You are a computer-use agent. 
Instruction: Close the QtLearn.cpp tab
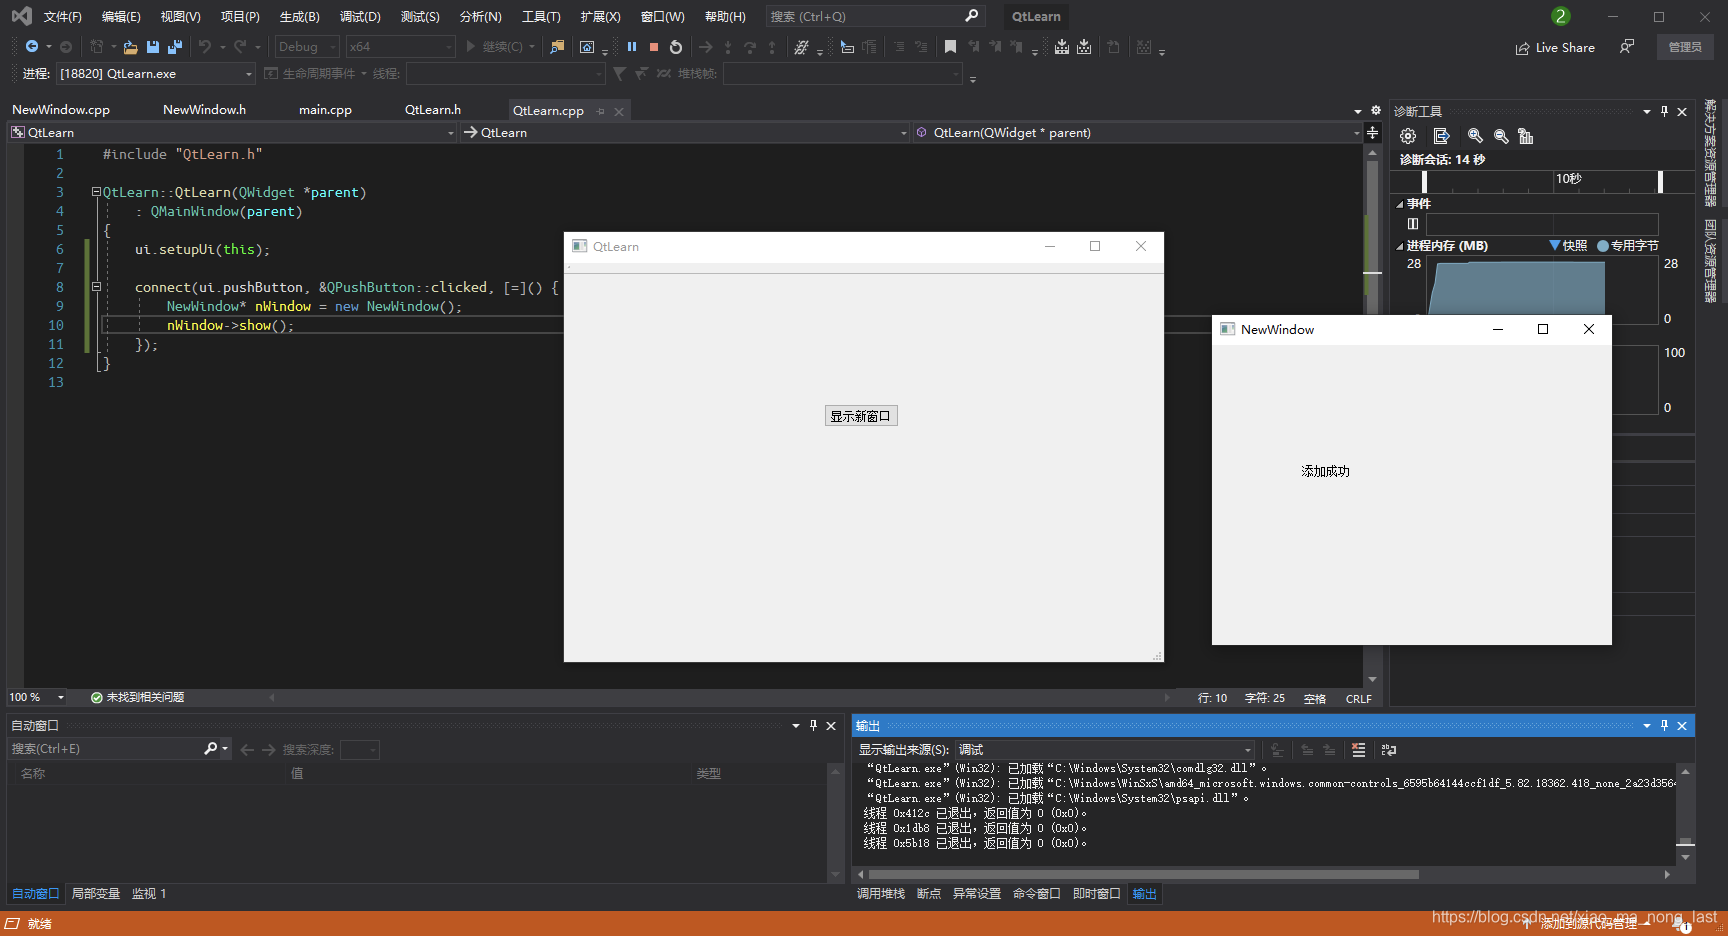619,111
